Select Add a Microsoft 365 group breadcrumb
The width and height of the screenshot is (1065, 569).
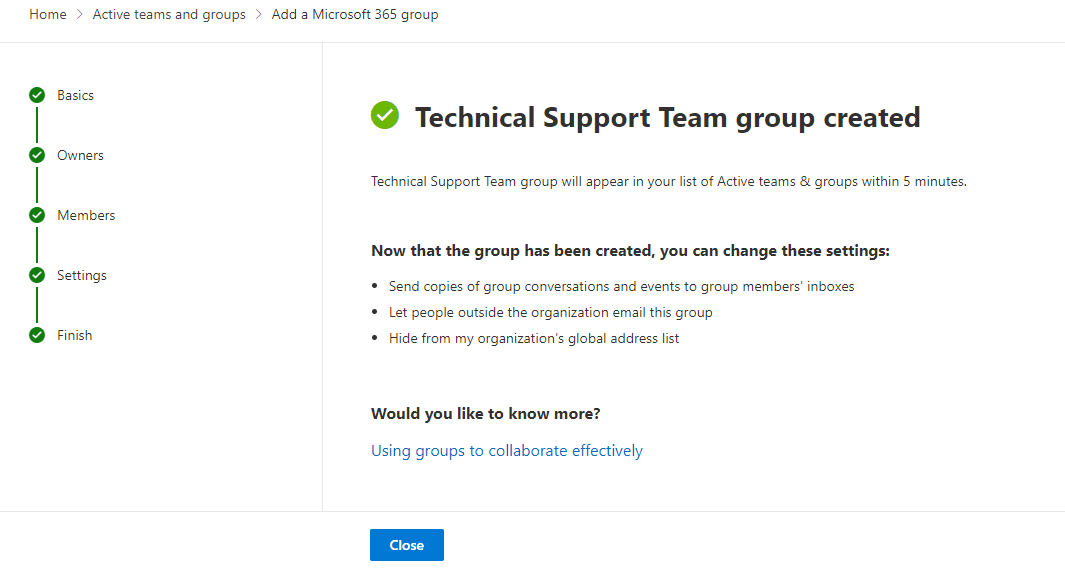tap(355, 15)
